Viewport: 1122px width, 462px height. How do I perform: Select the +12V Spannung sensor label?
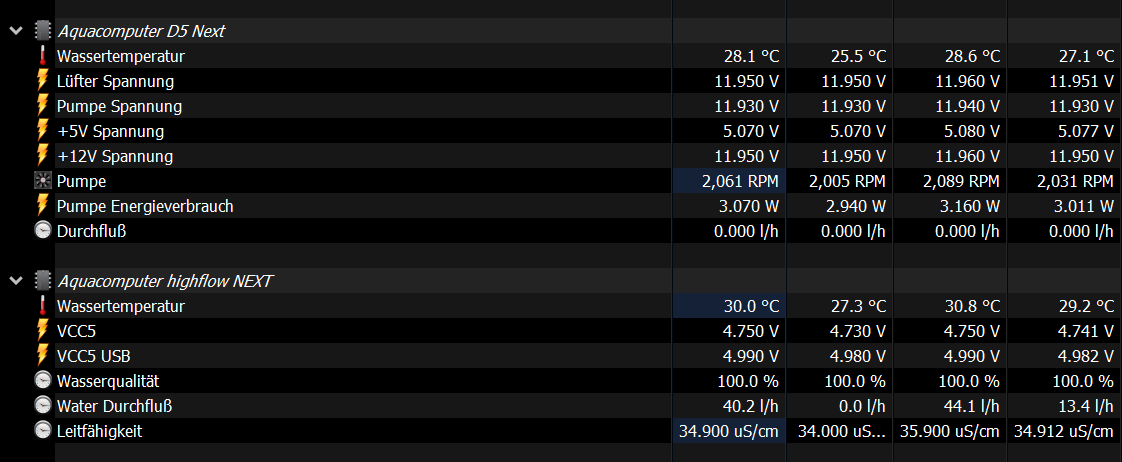(114, 157)
